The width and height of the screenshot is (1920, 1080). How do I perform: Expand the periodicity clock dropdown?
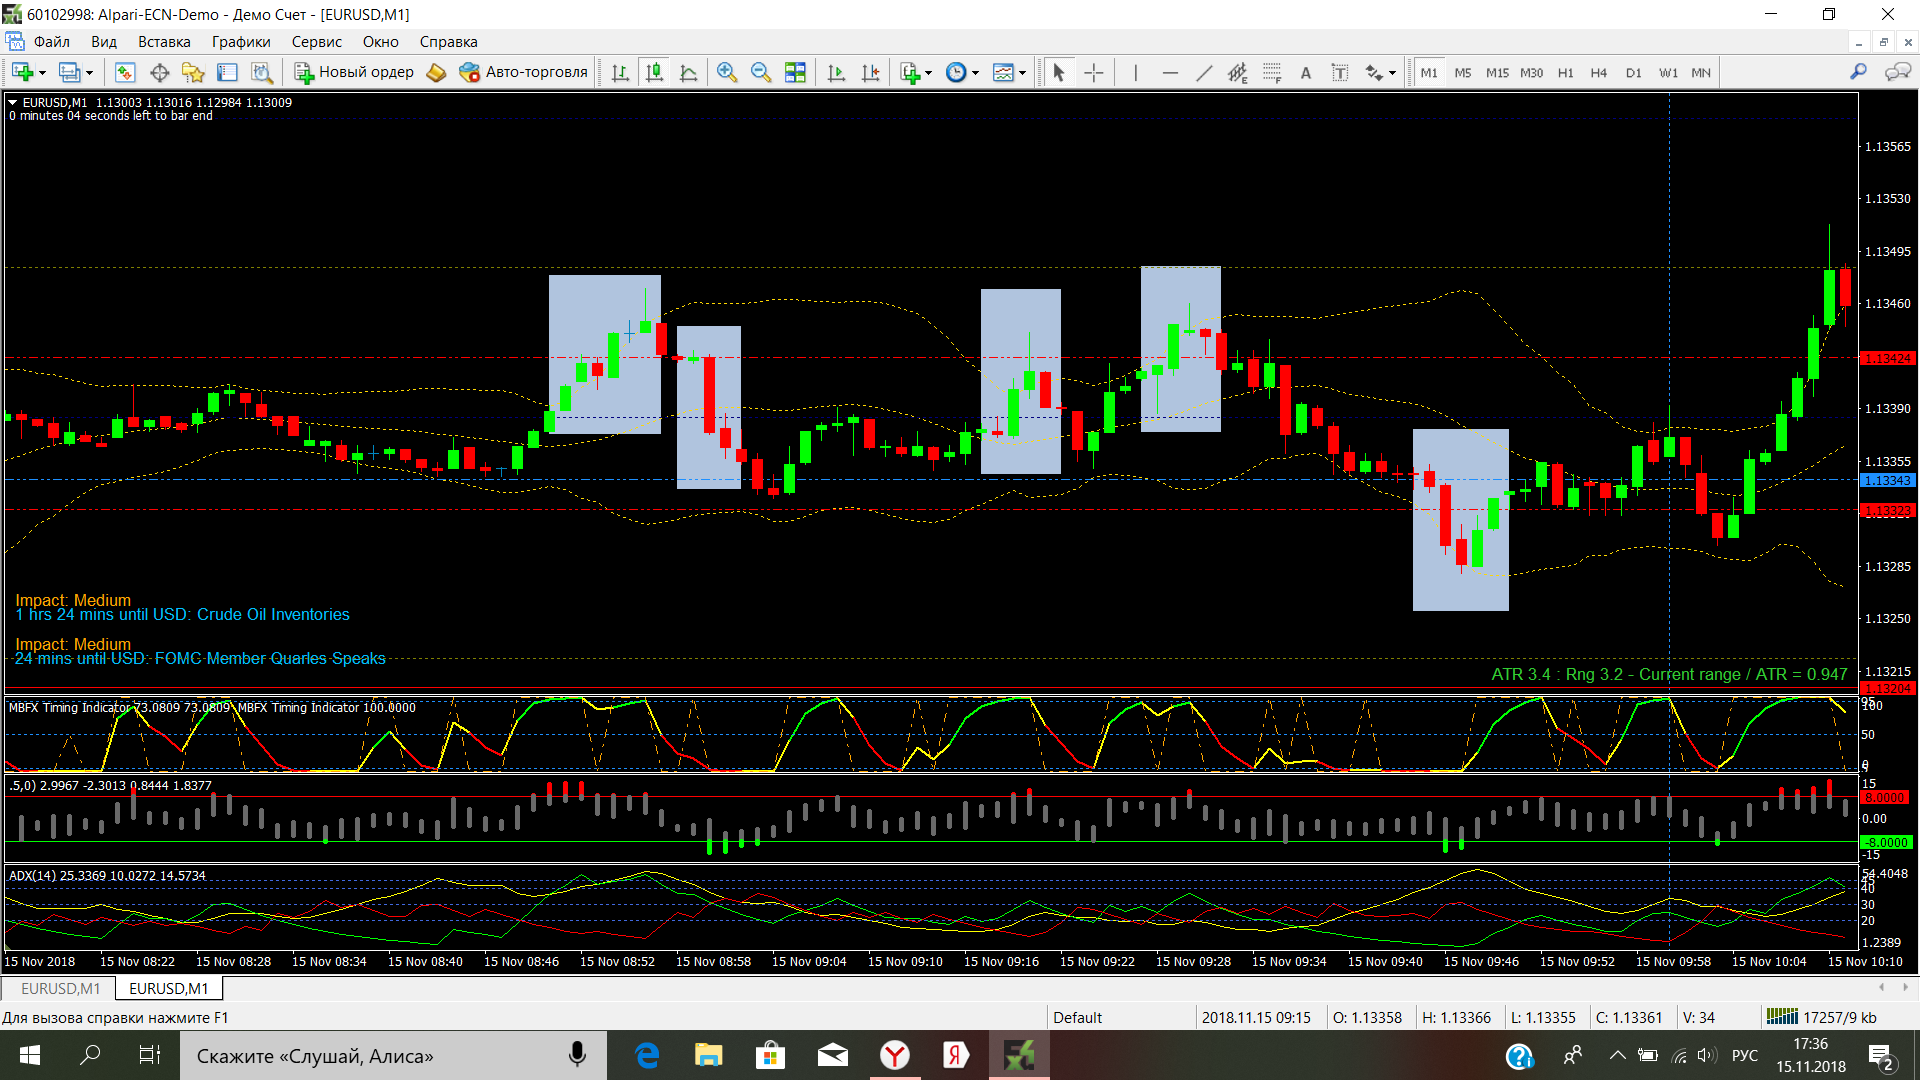click(x=975, y=72)
